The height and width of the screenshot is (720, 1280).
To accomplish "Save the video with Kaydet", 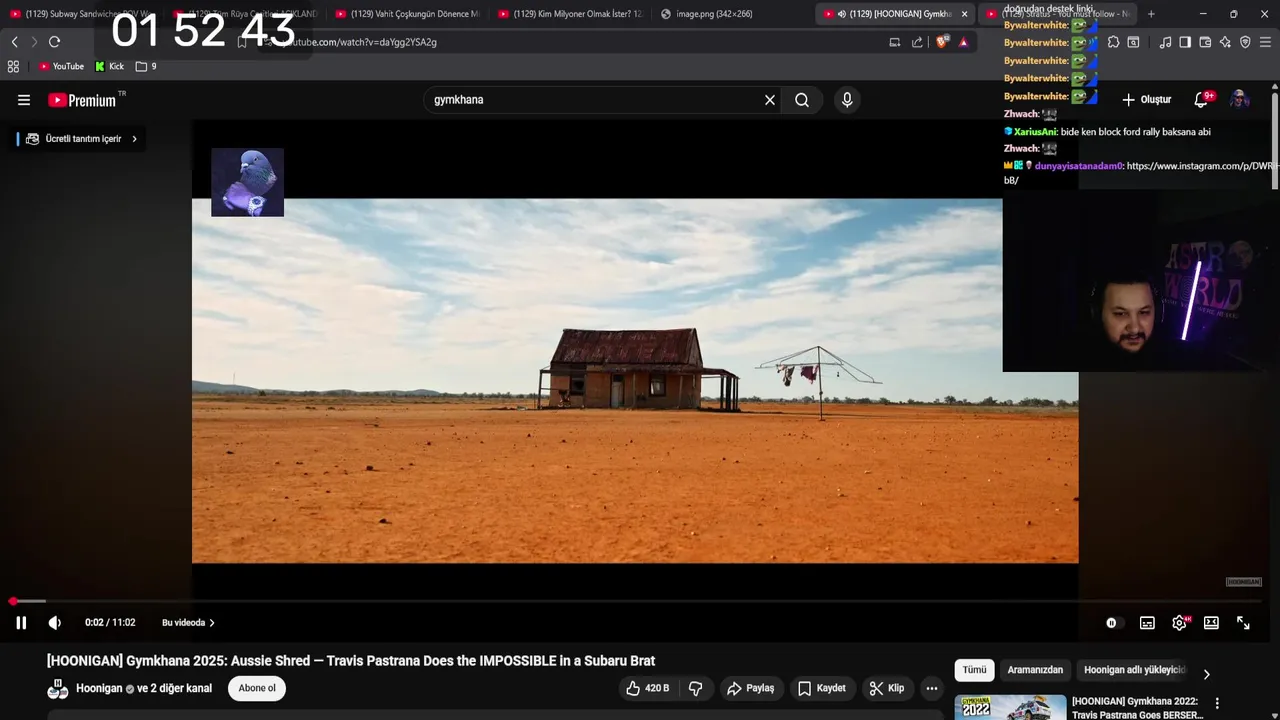I will [x=822, y=688].
